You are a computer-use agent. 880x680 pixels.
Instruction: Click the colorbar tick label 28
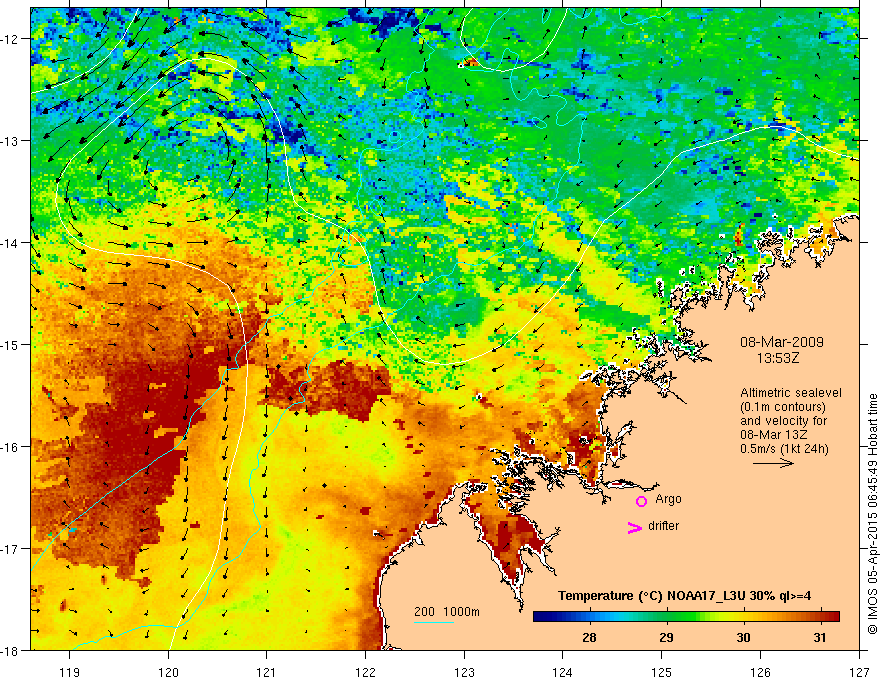click(x=589, y=638)
